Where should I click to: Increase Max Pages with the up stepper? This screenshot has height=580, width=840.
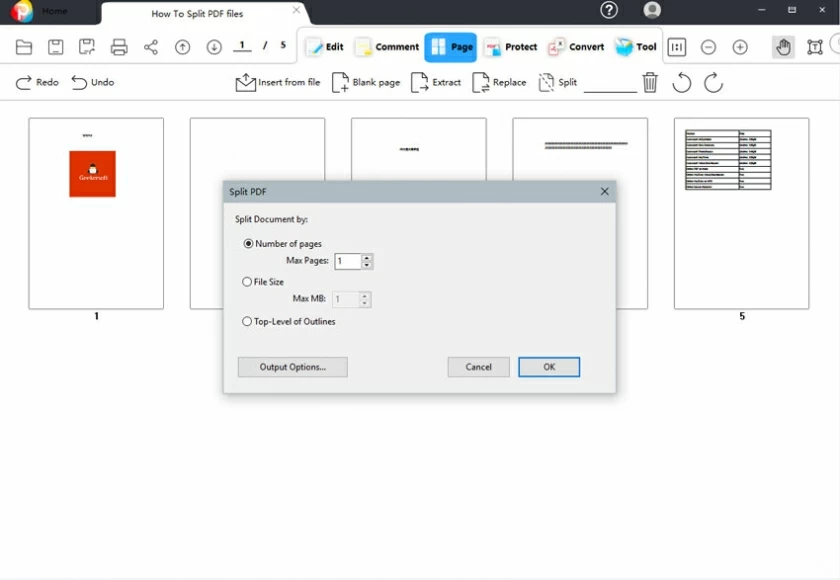(x=367, y=257)
